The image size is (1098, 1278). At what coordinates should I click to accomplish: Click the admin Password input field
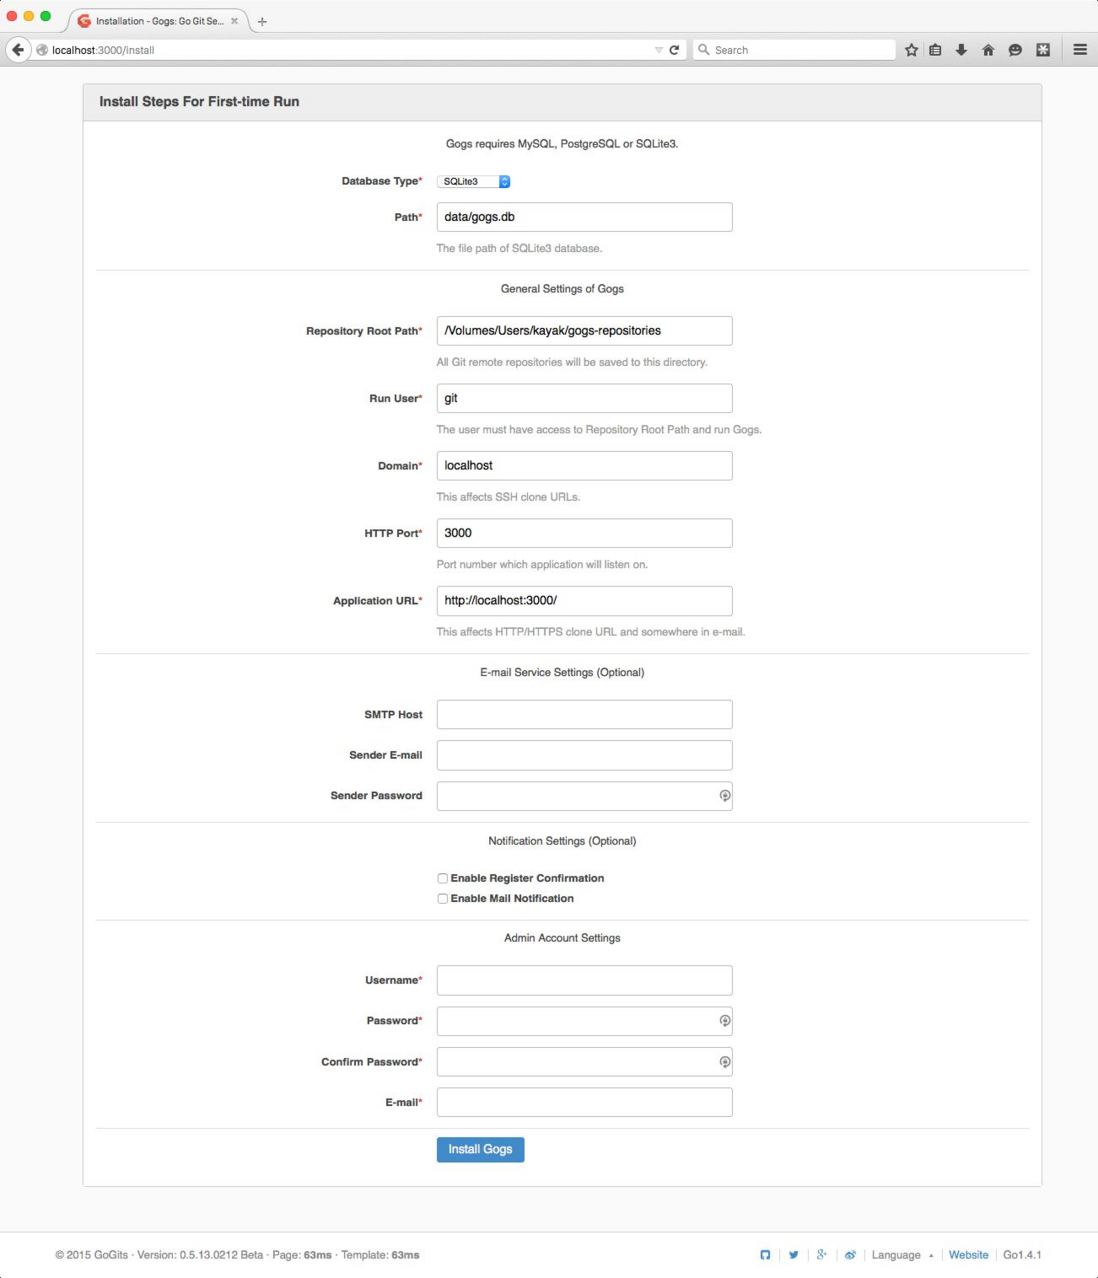click(584, 1021)
